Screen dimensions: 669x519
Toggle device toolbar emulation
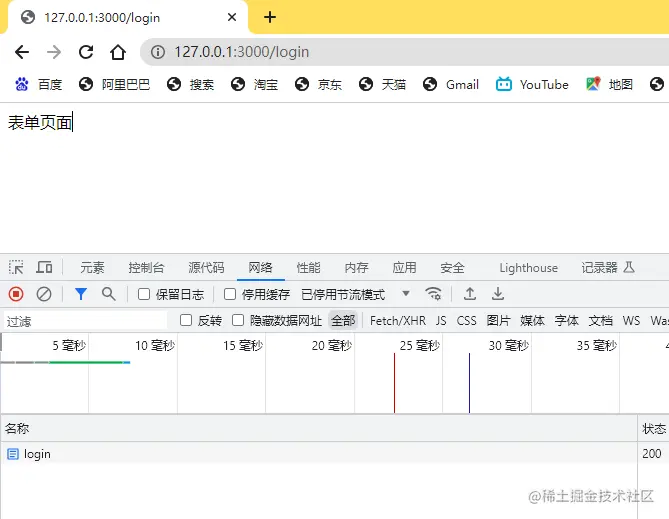click(x=44, y=268)
